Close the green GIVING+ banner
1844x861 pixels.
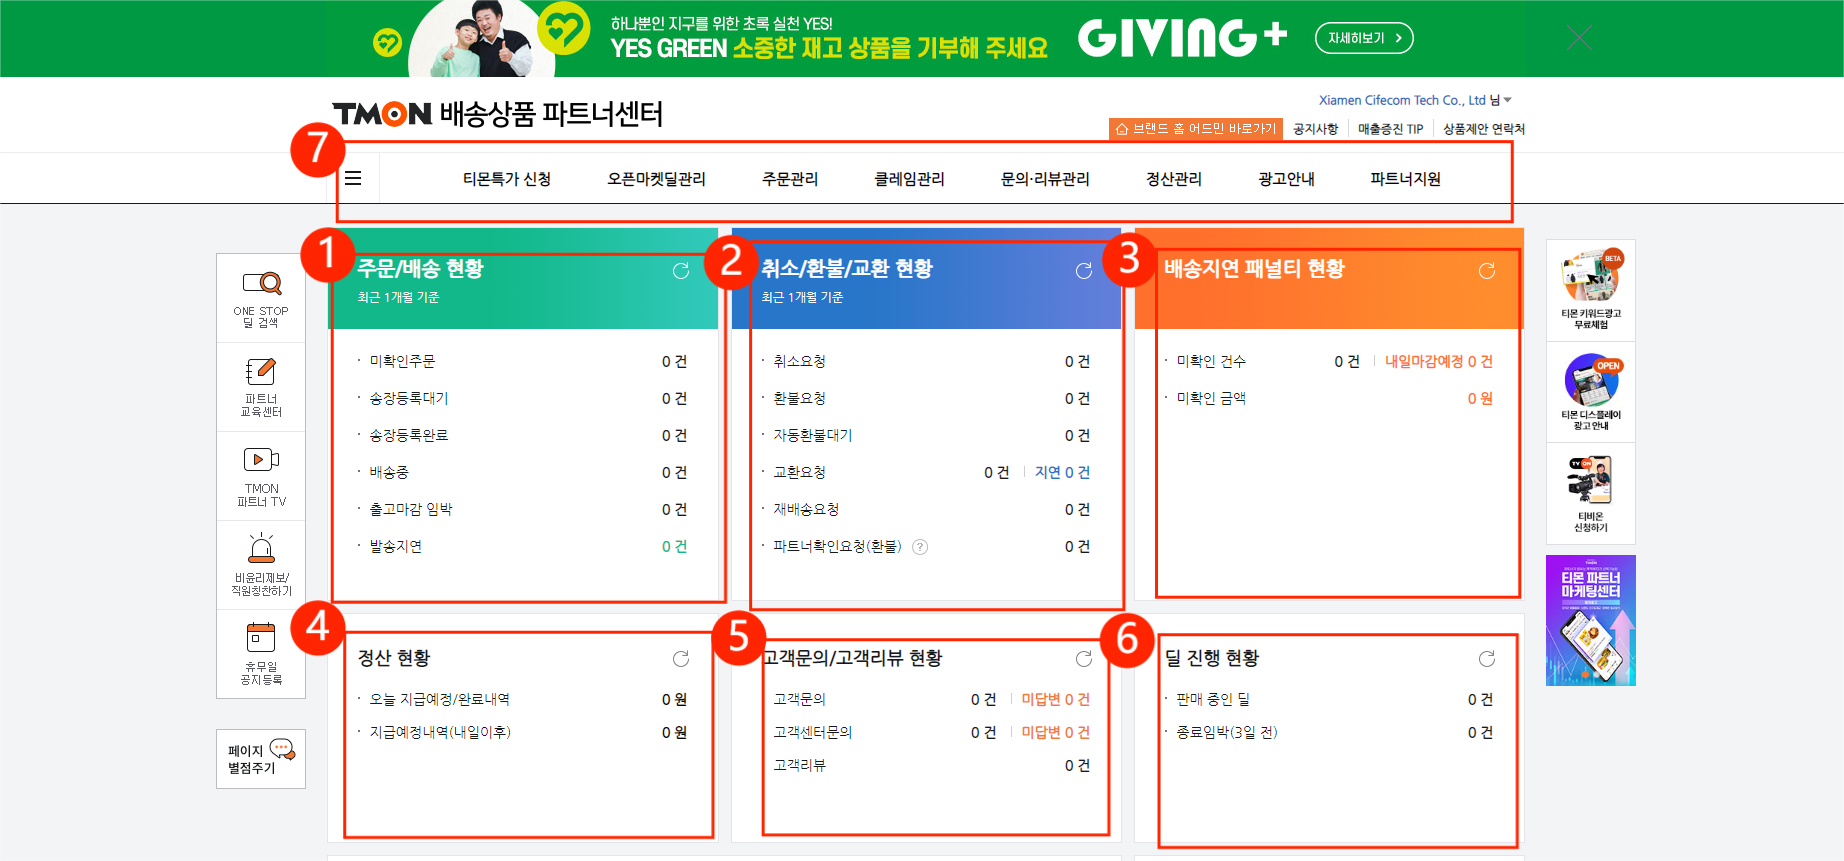1579,38
